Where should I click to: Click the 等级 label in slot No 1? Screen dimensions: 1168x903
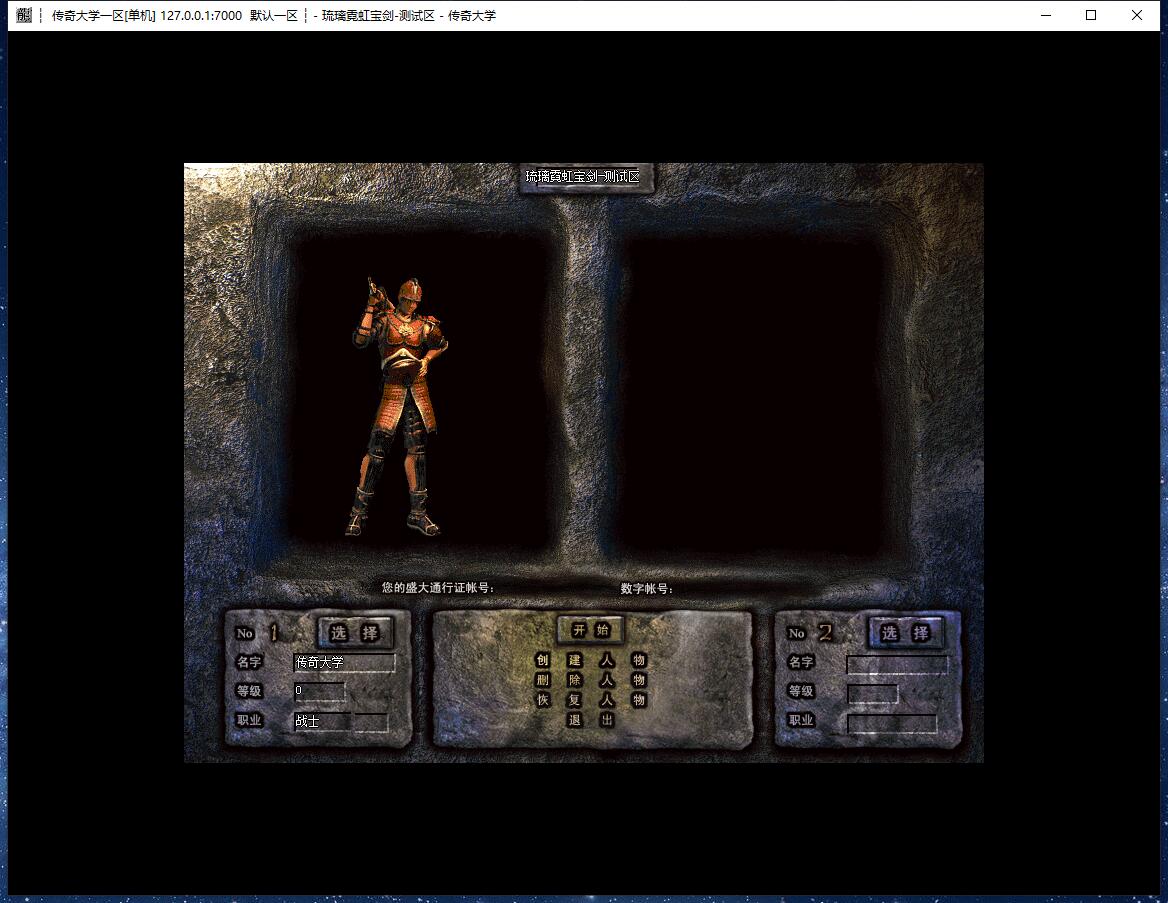click(x=249, y=691)
